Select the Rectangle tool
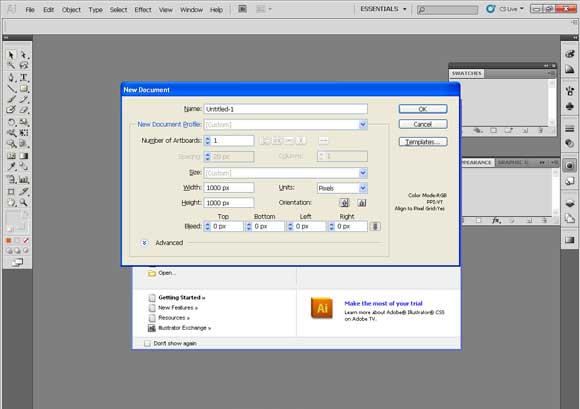This screenshot has width=580, height=409. point(24,88)
